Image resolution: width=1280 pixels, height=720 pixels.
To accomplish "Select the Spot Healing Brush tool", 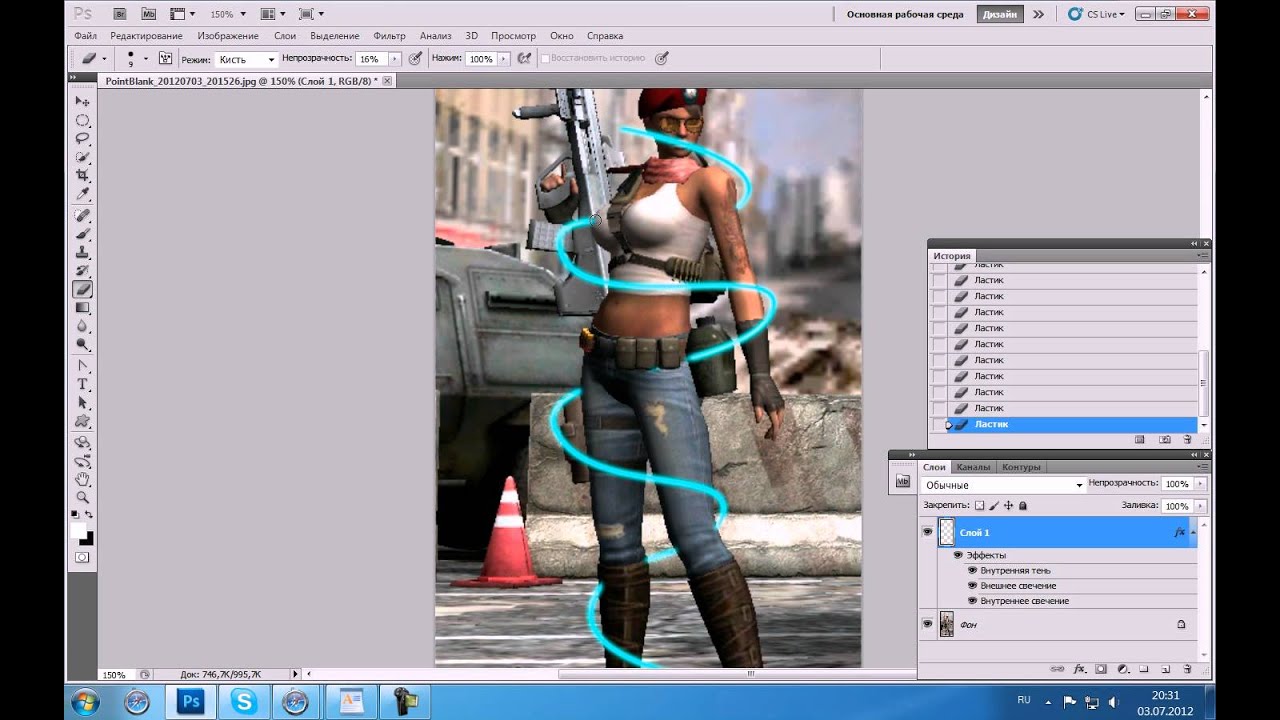I will 83,215.
